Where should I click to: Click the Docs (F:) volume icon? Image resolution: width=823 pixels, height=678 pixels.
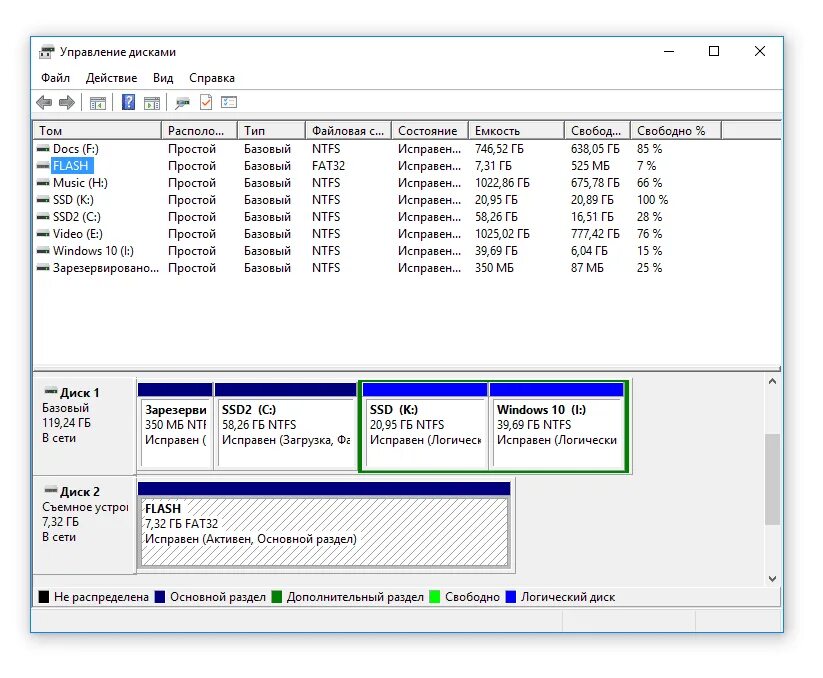[x=43, y=149]
